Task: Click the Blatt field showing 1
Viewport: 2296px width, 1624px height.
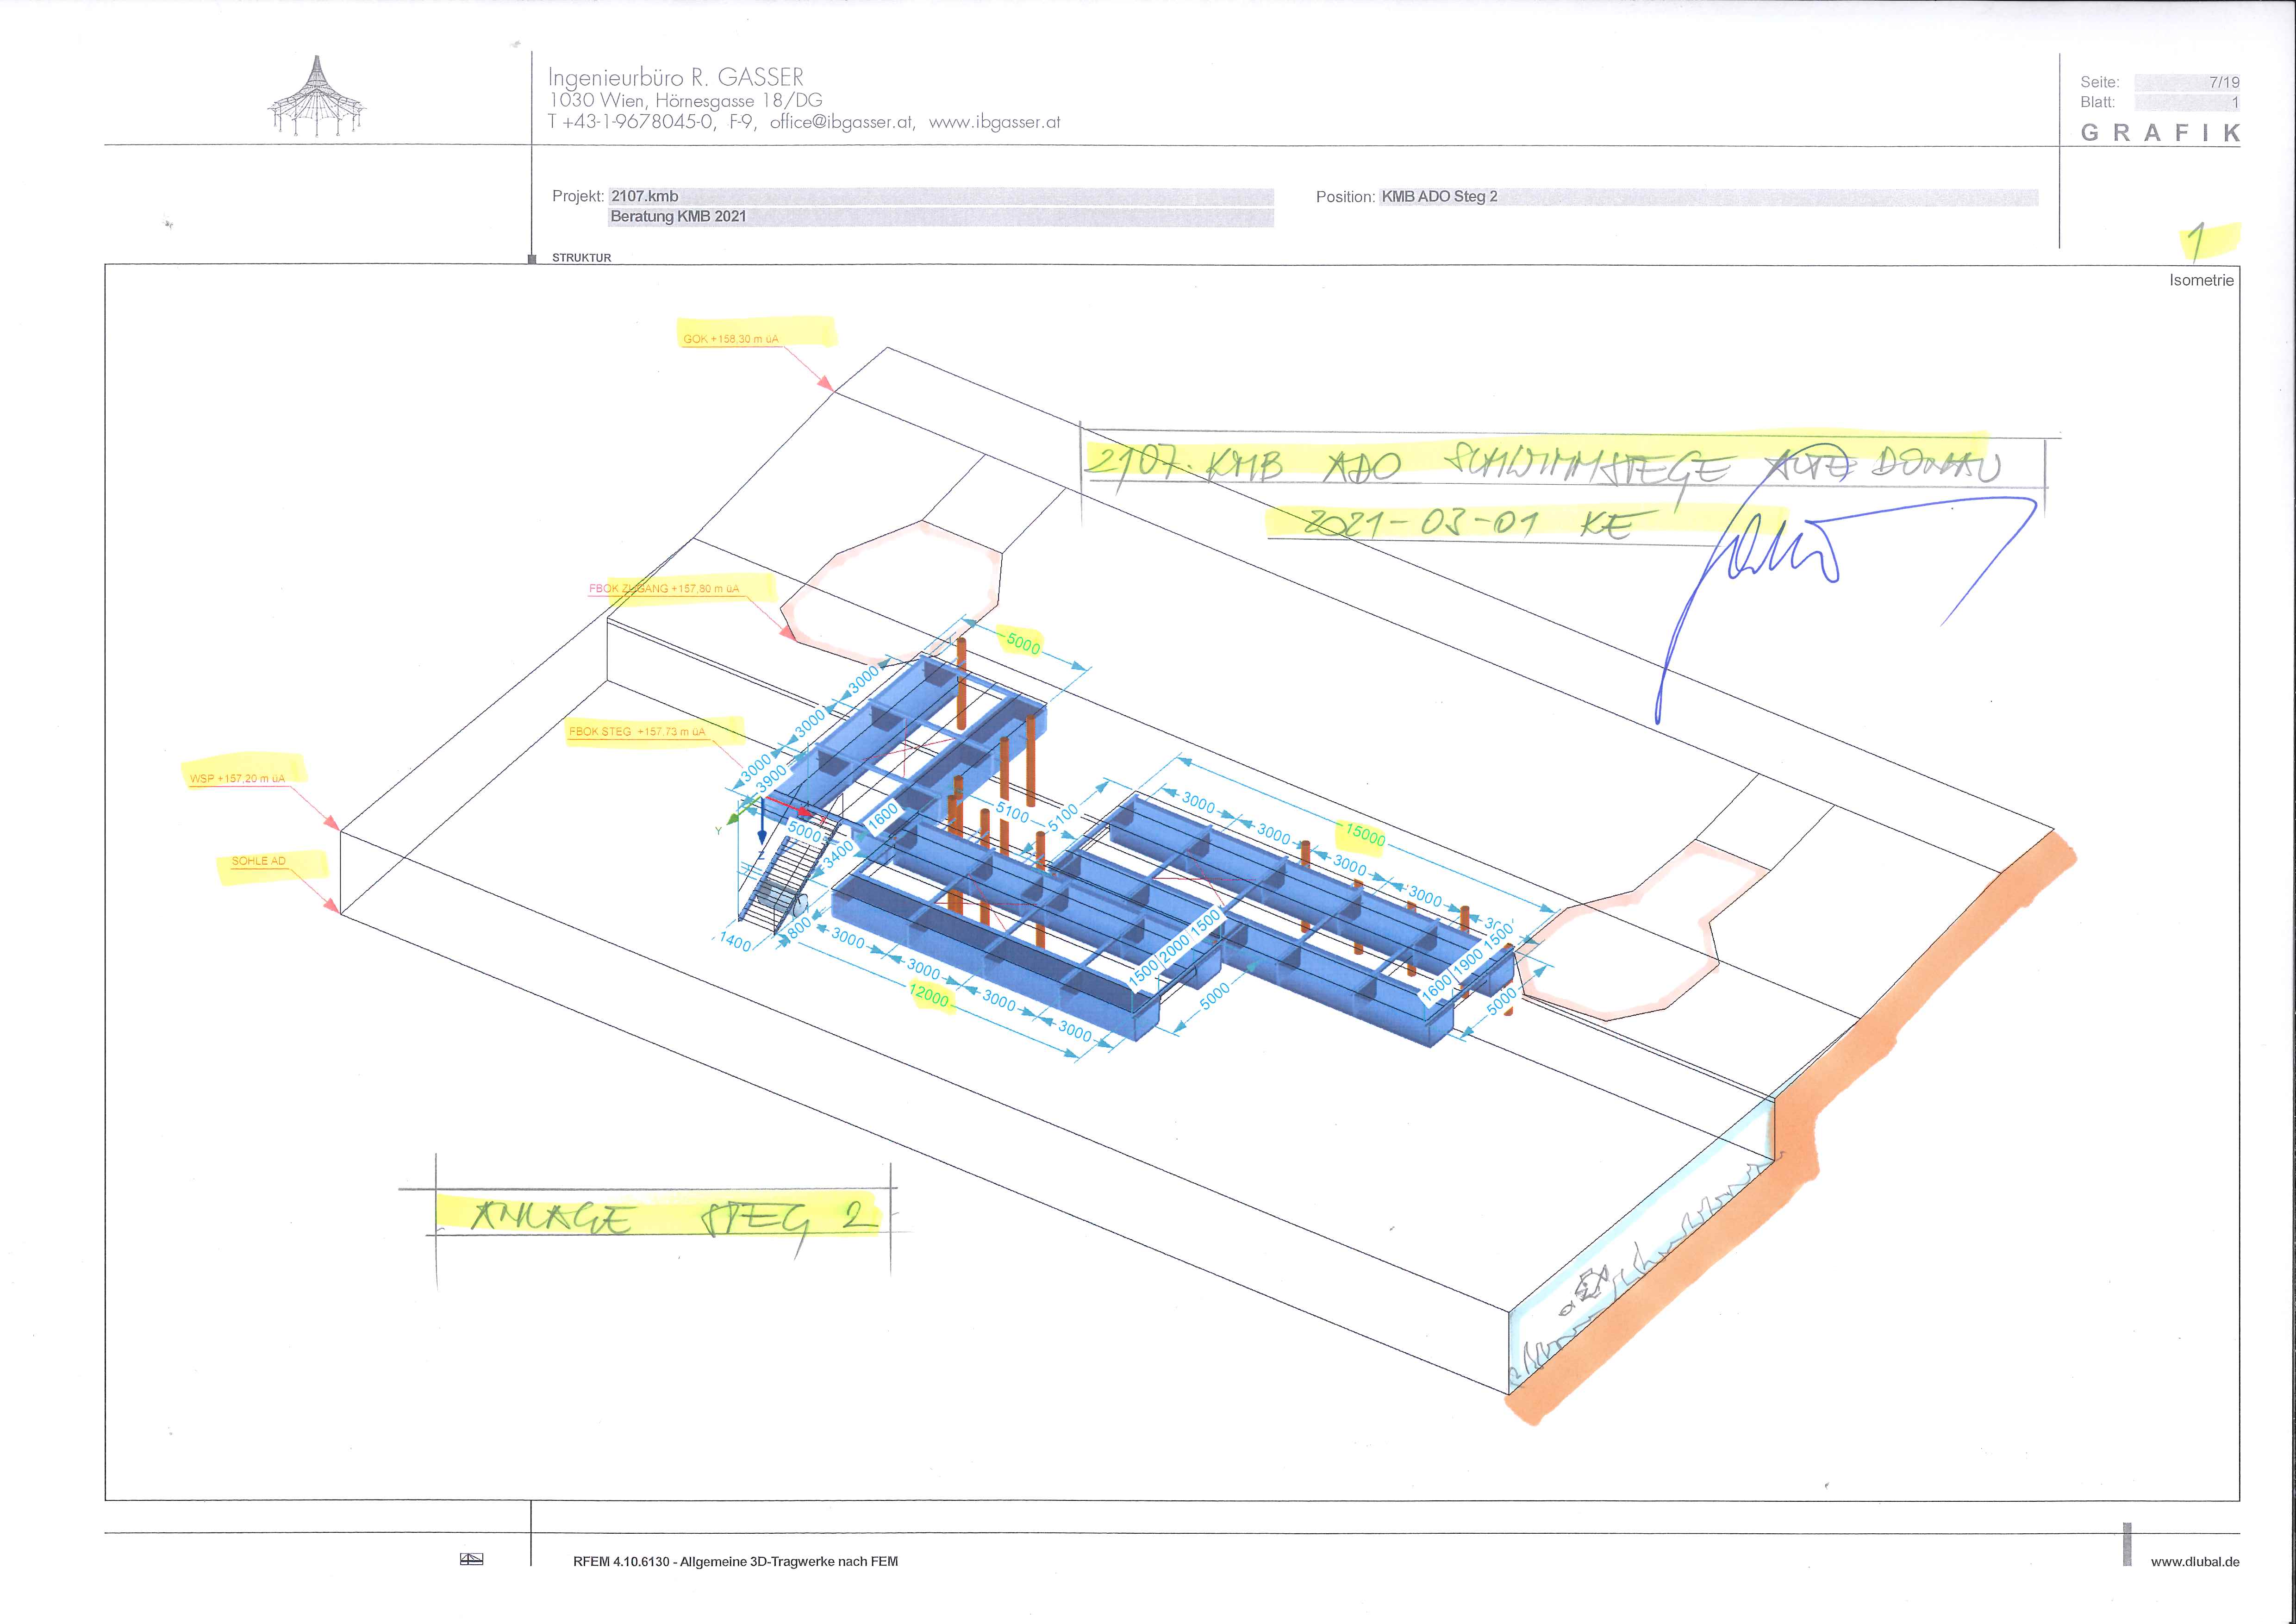Action: pos(2187,102)
